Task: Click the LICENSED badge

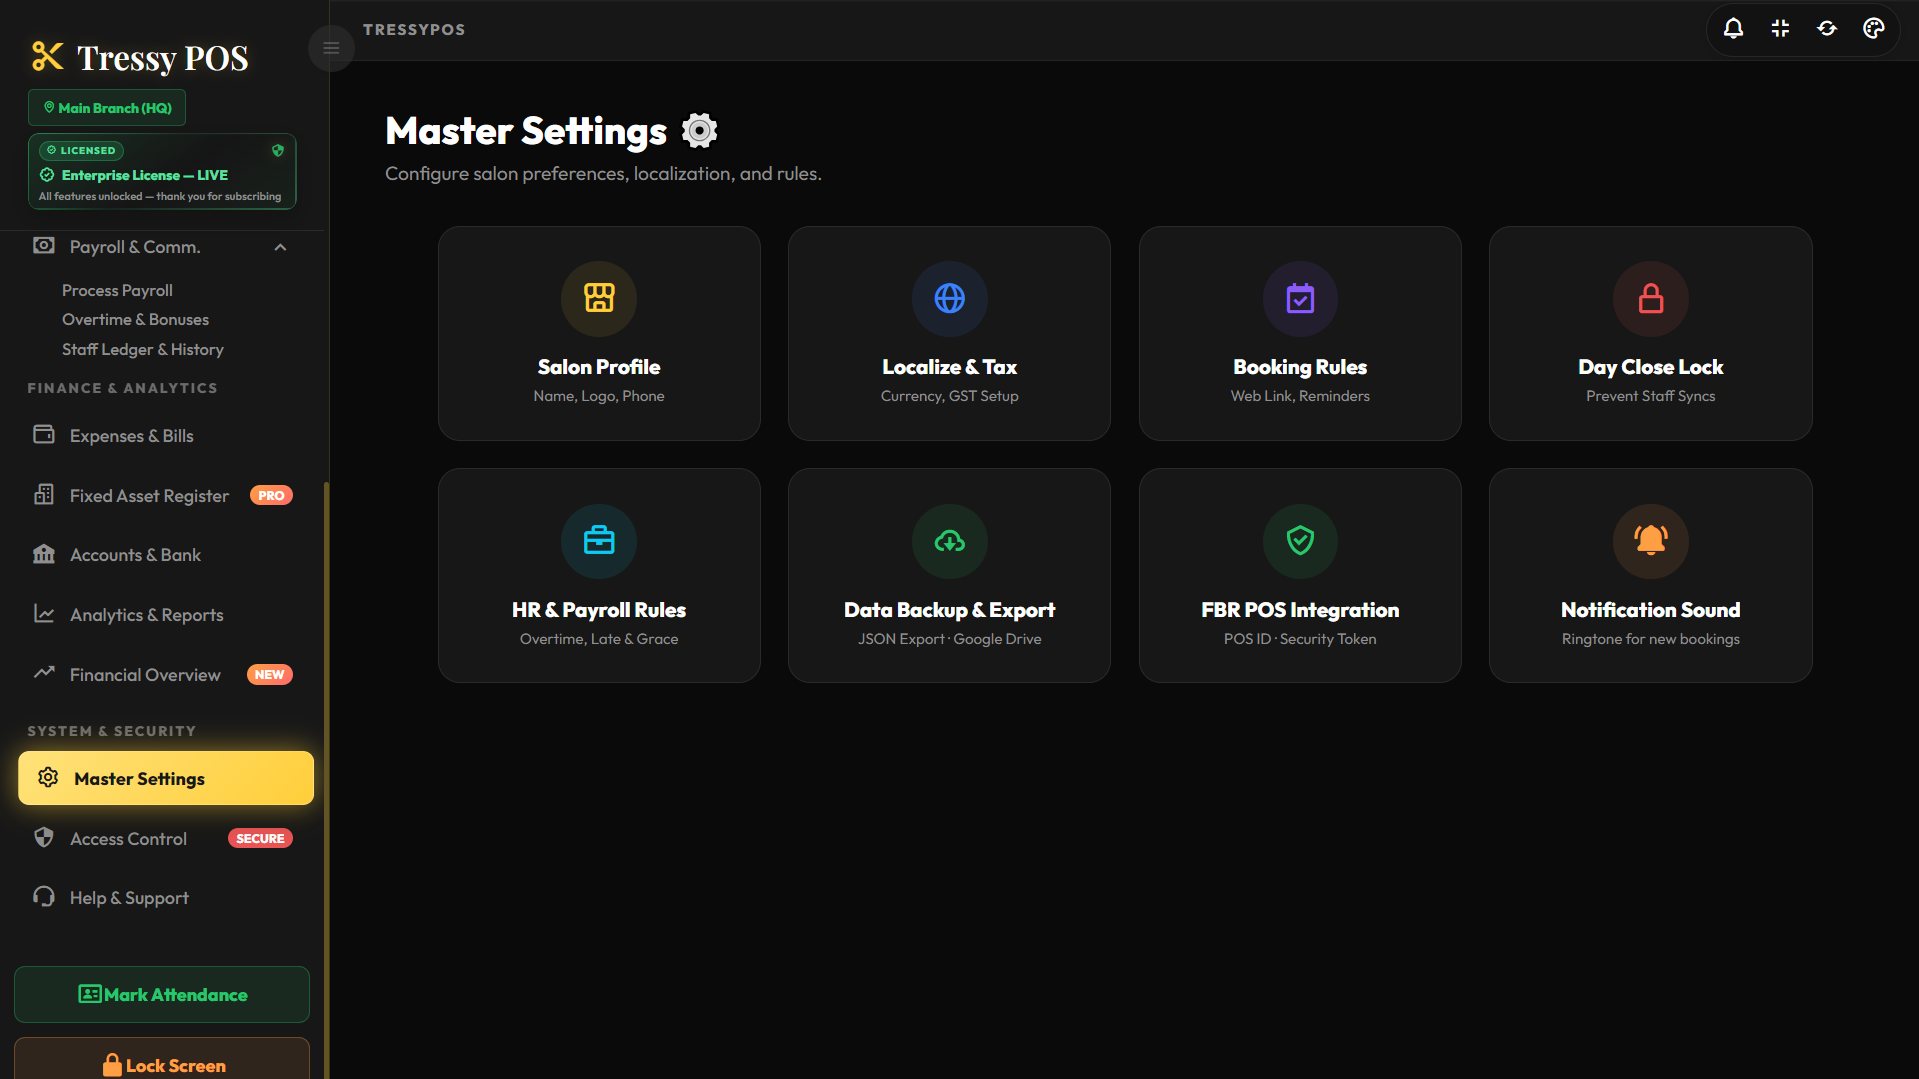Action: point(81,151)
